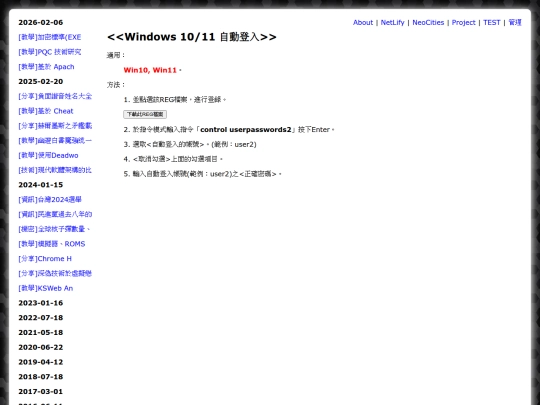This screenshot has height=405, width=540.
Task: Click the REG file download button
Action: point(145,114)
